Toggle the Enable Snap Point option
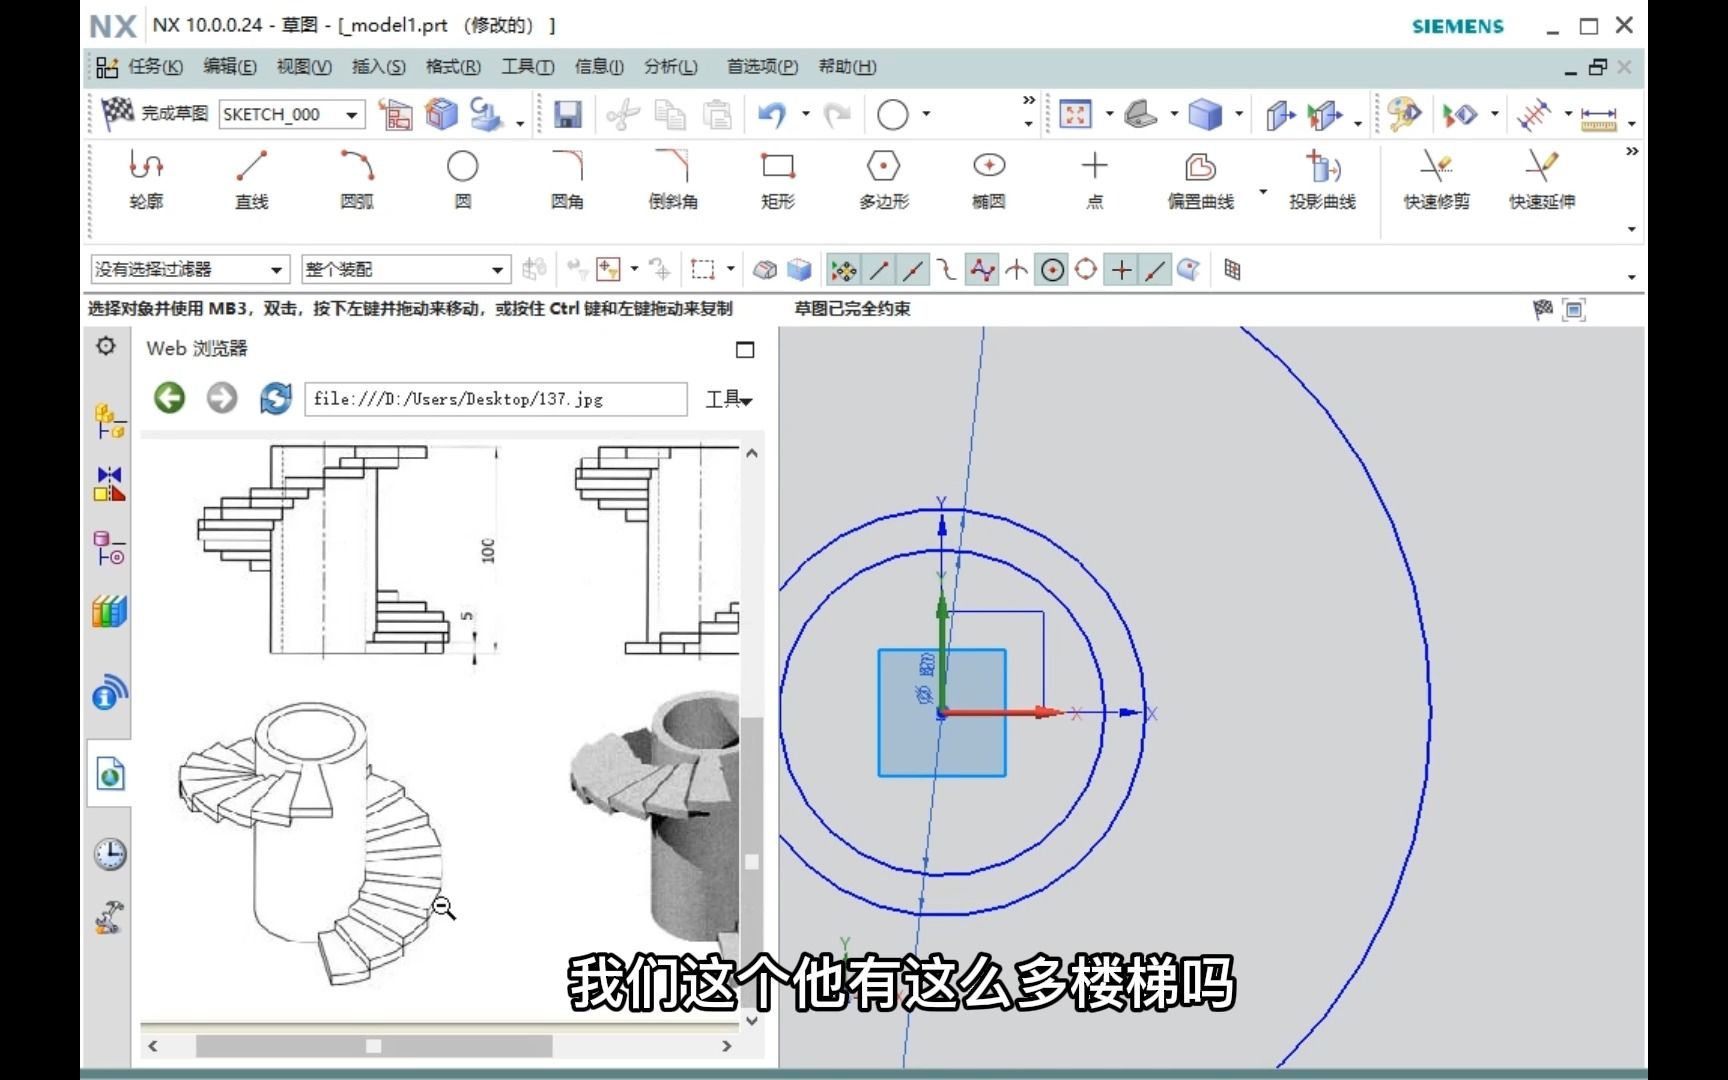This screenshot has height=1080, width=1728. tap(843, 270)
